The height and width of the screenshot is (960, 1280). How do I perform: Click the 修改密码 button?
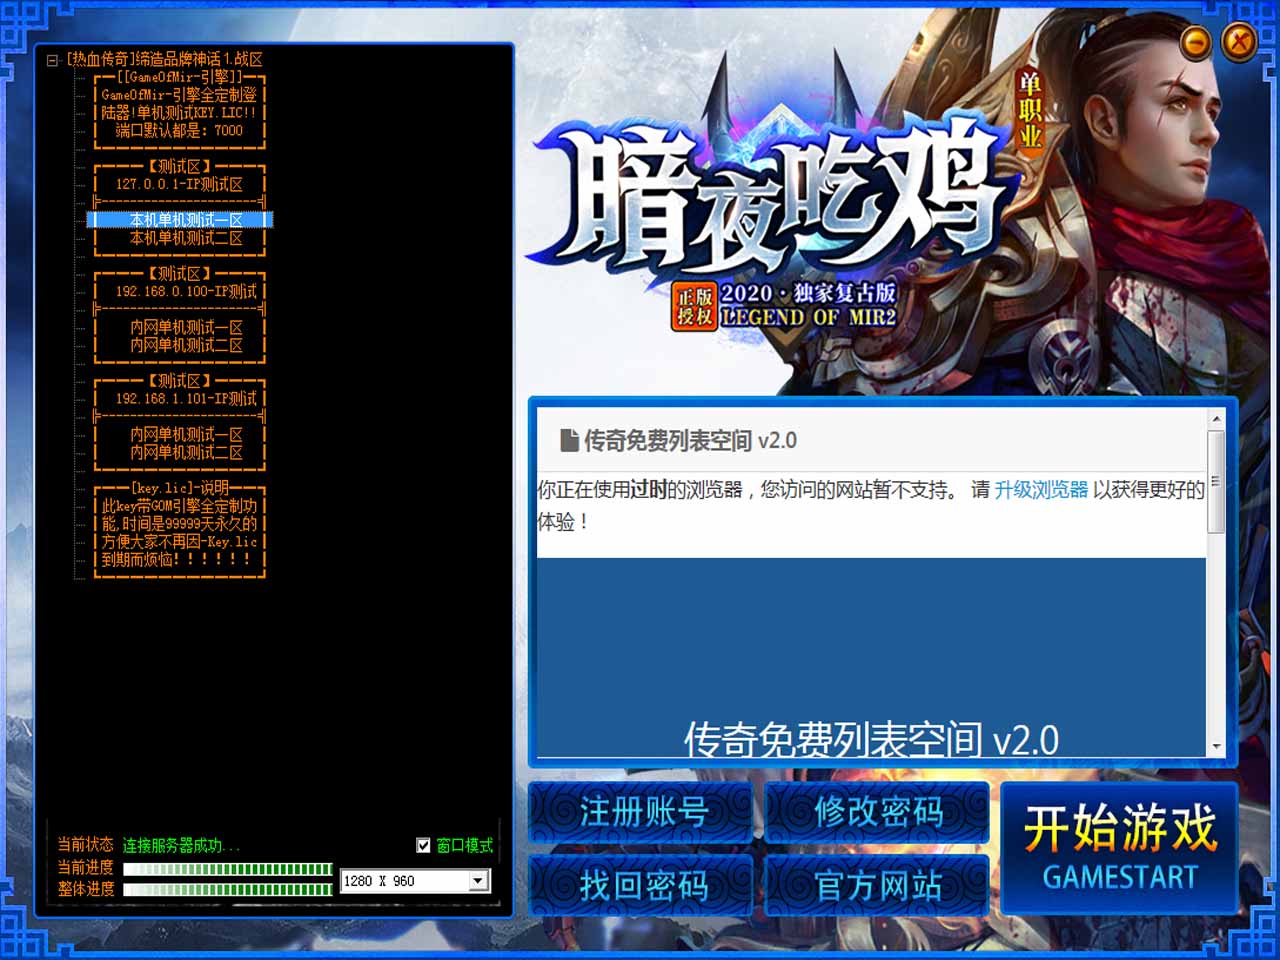[877, 812]
